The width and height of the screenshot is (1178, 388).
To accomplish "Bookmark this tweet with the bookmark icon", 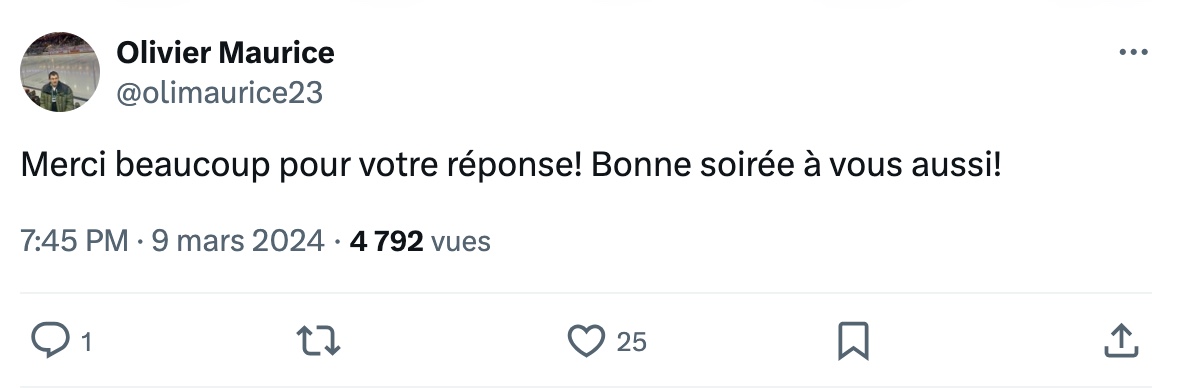I will click(853, 341).
